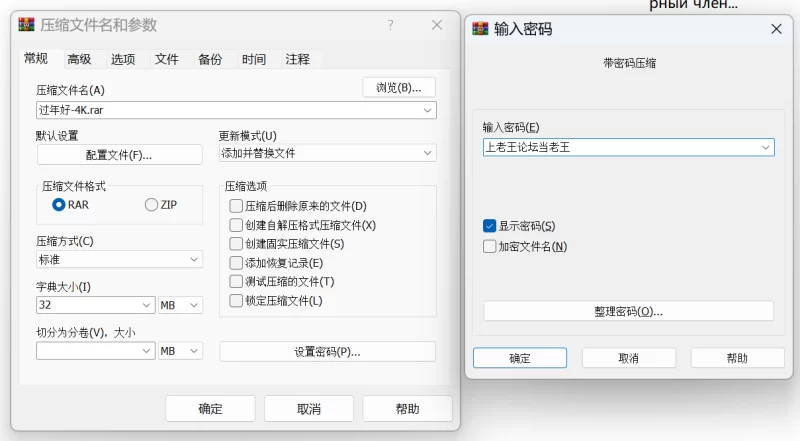
Task: Close the 压缩文件名和参数 dialog
Action: [x=435, y=25]
